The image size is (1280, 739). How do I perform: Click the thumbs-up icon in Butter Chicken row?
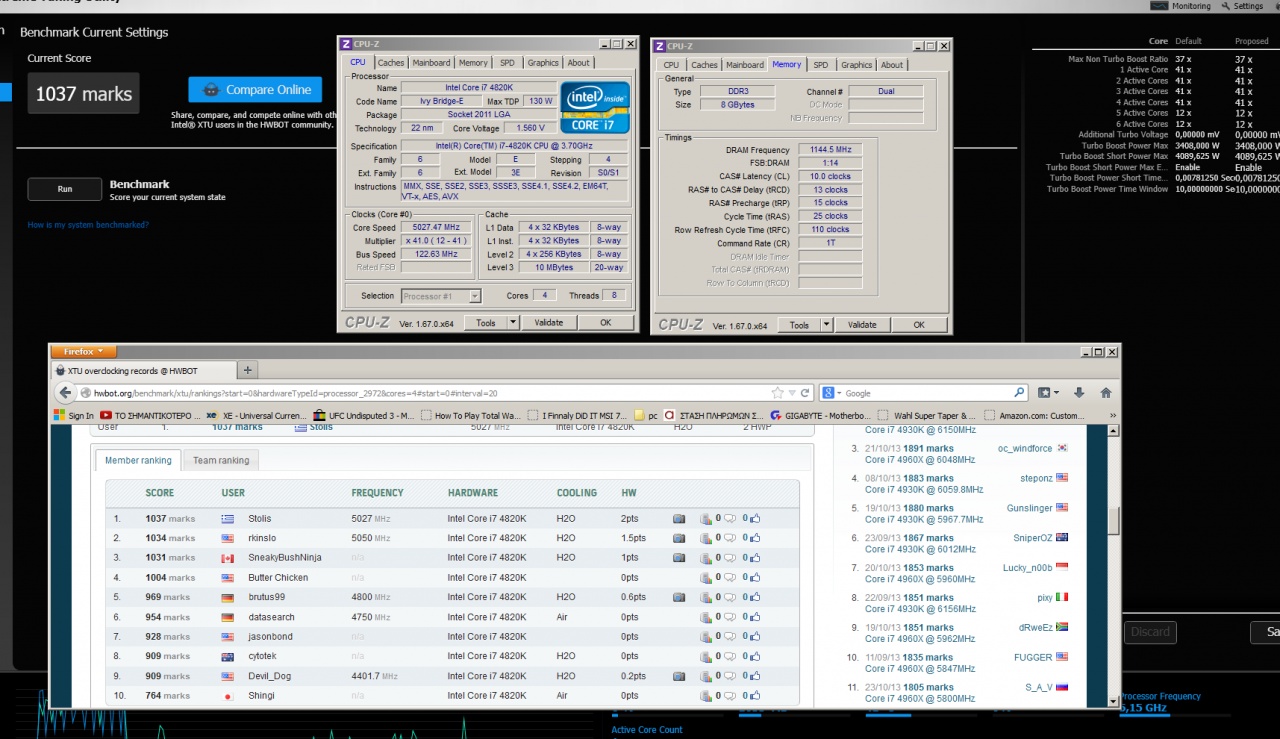pos(755,578)
